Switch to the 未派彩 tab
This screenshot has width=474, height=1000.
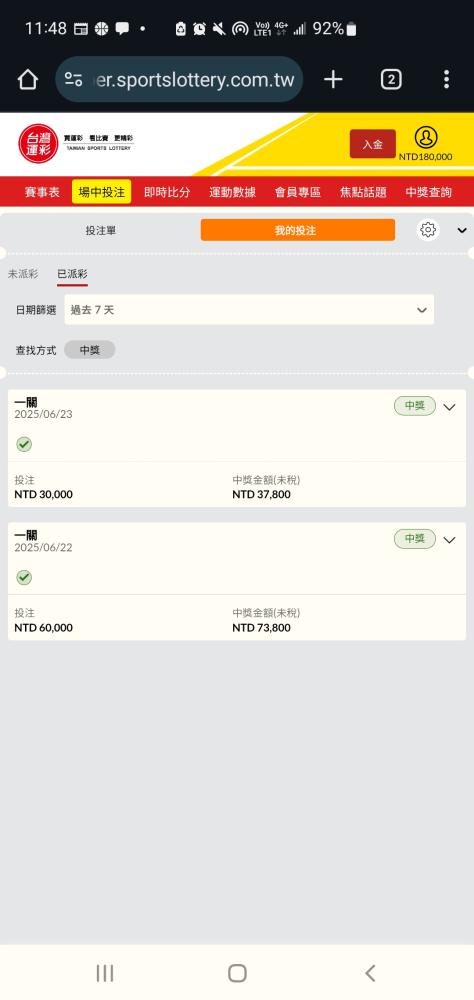click(23, 274)
